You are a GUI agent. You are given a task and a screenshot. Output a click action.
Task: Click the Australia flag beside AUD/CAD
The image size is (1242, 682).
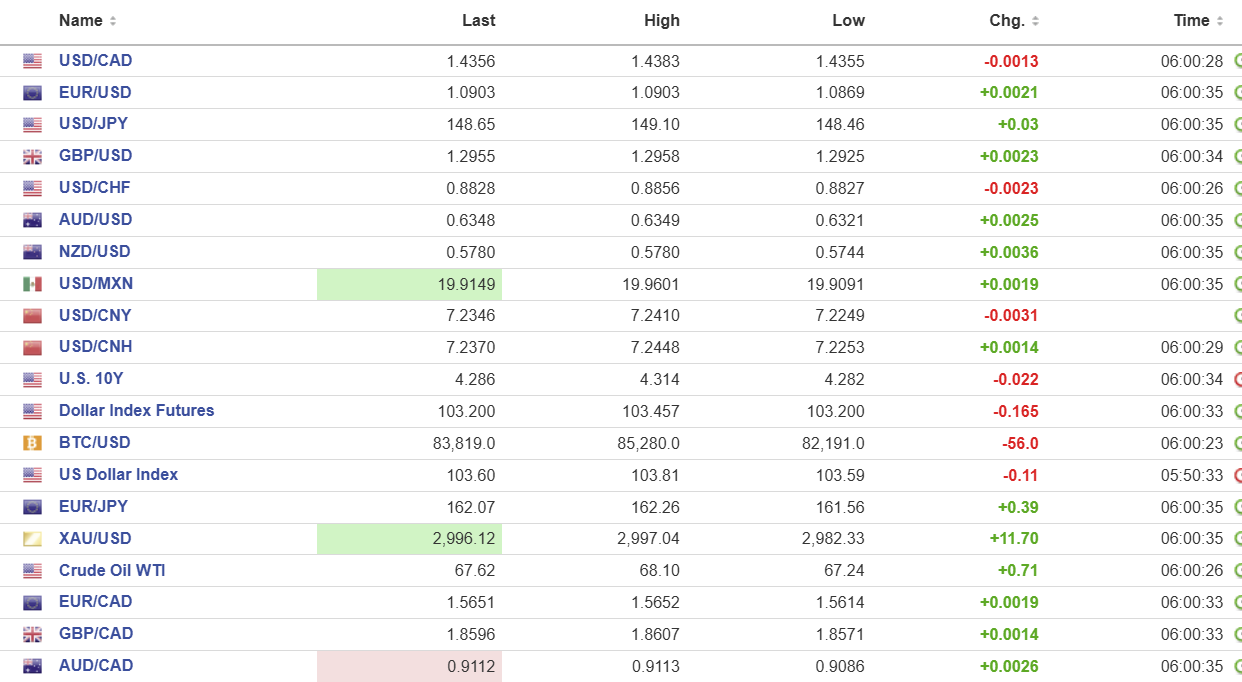[x=33, y=666]
